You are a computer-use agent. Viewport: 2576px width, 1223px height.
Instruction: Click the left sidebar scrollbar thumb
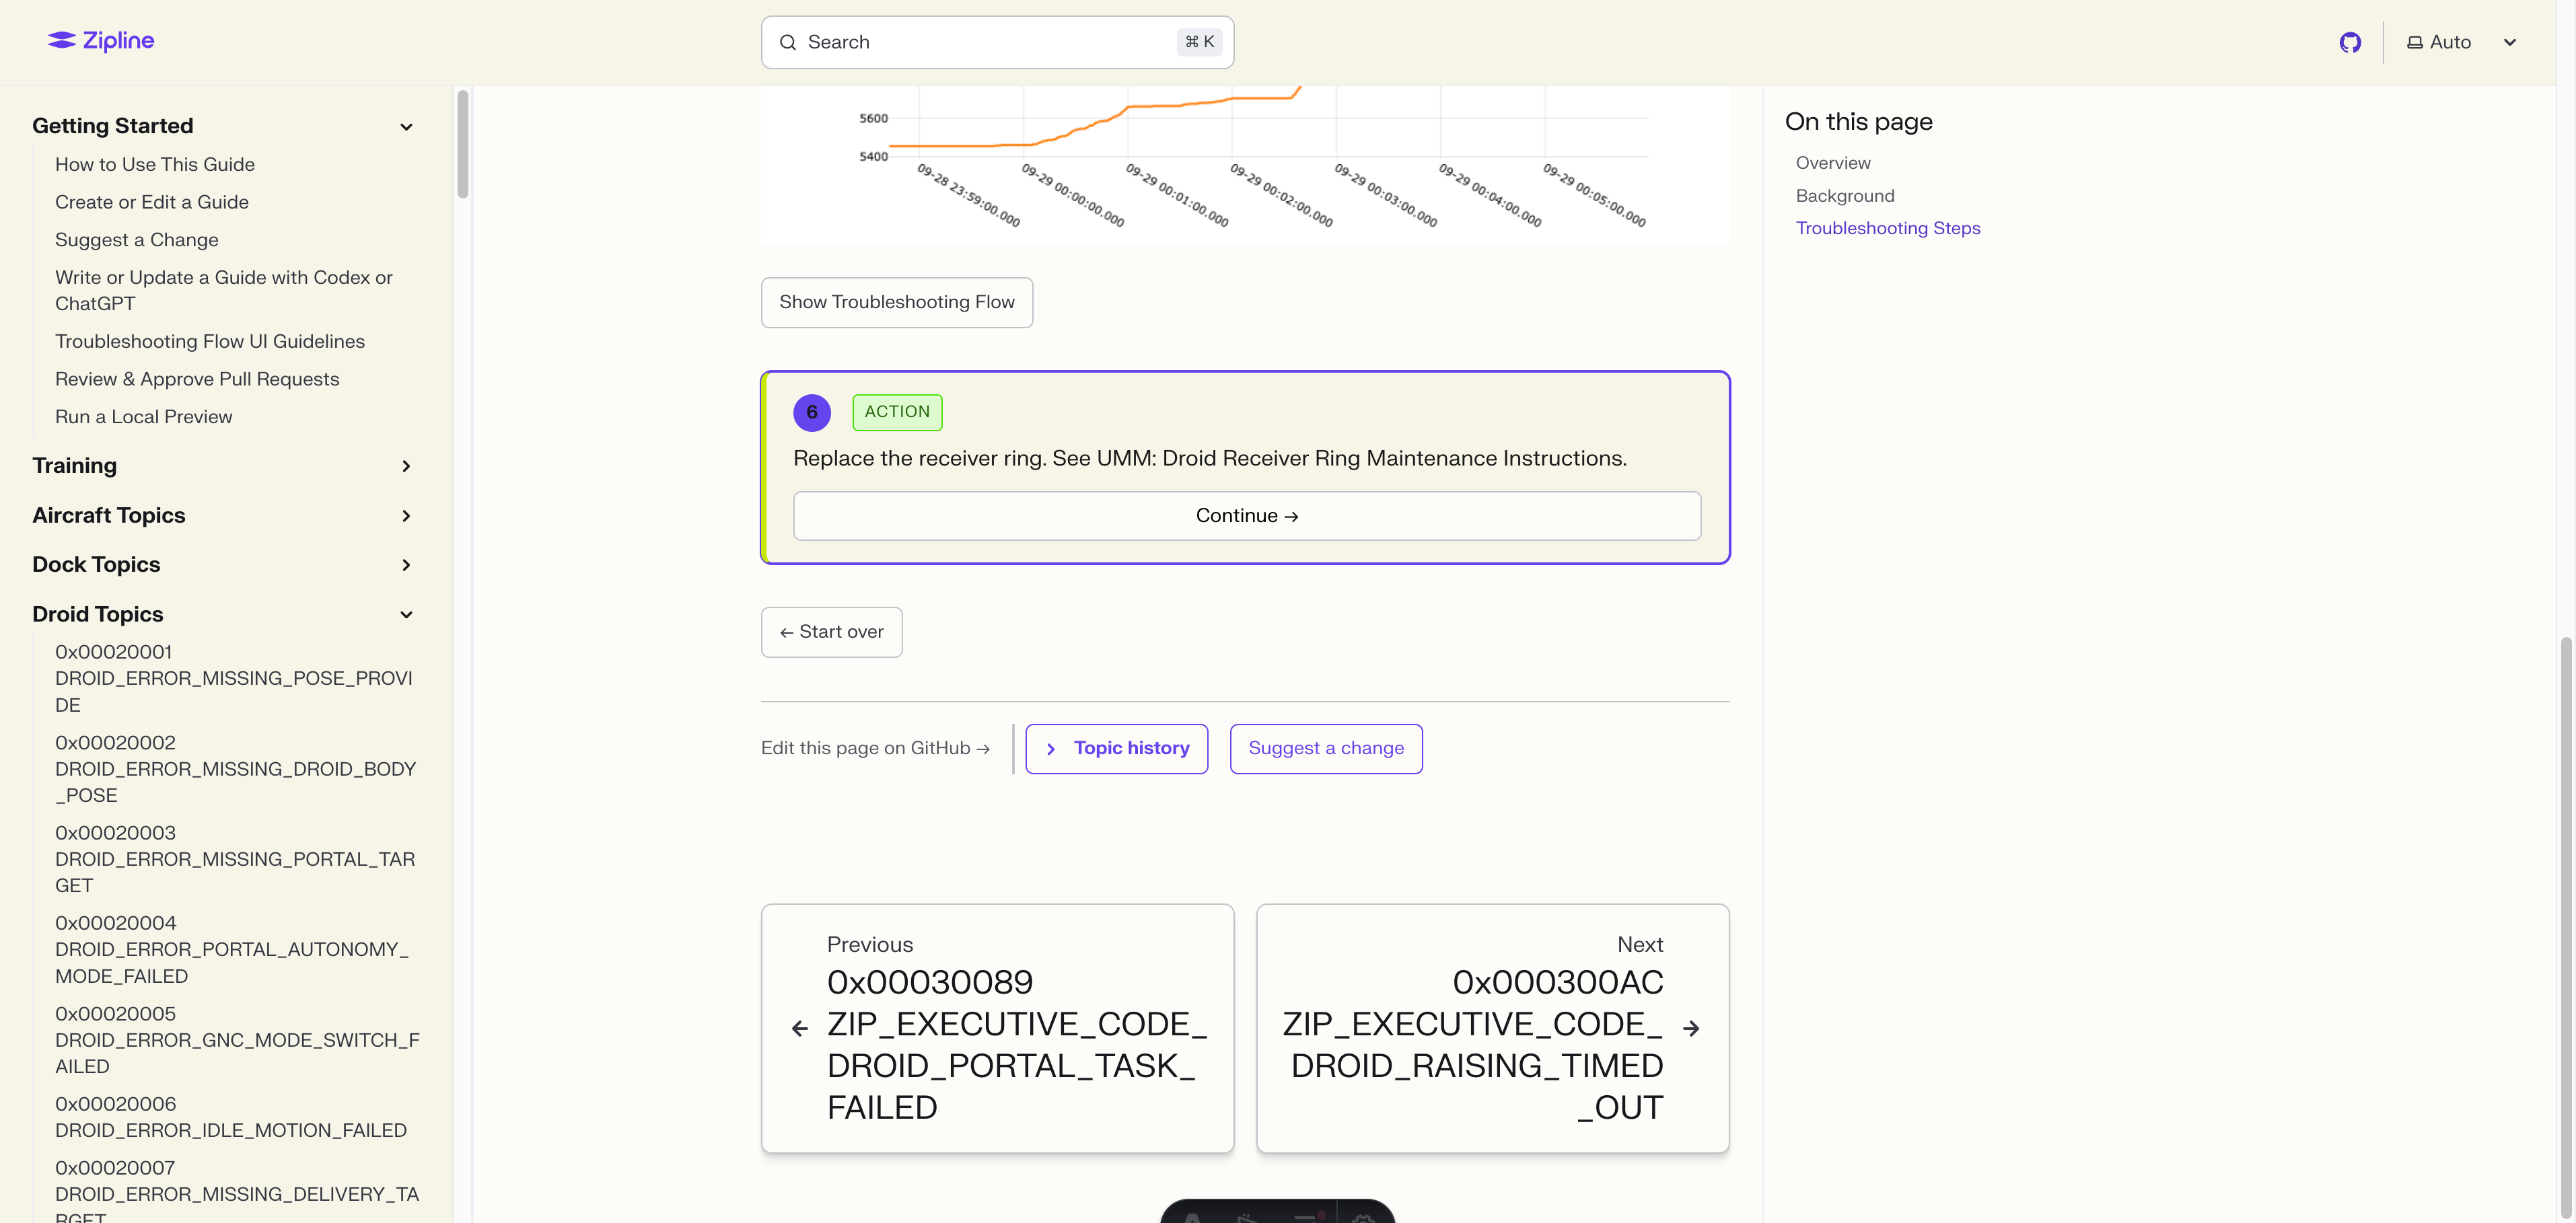pyautogui.click(x=462, y=145)
